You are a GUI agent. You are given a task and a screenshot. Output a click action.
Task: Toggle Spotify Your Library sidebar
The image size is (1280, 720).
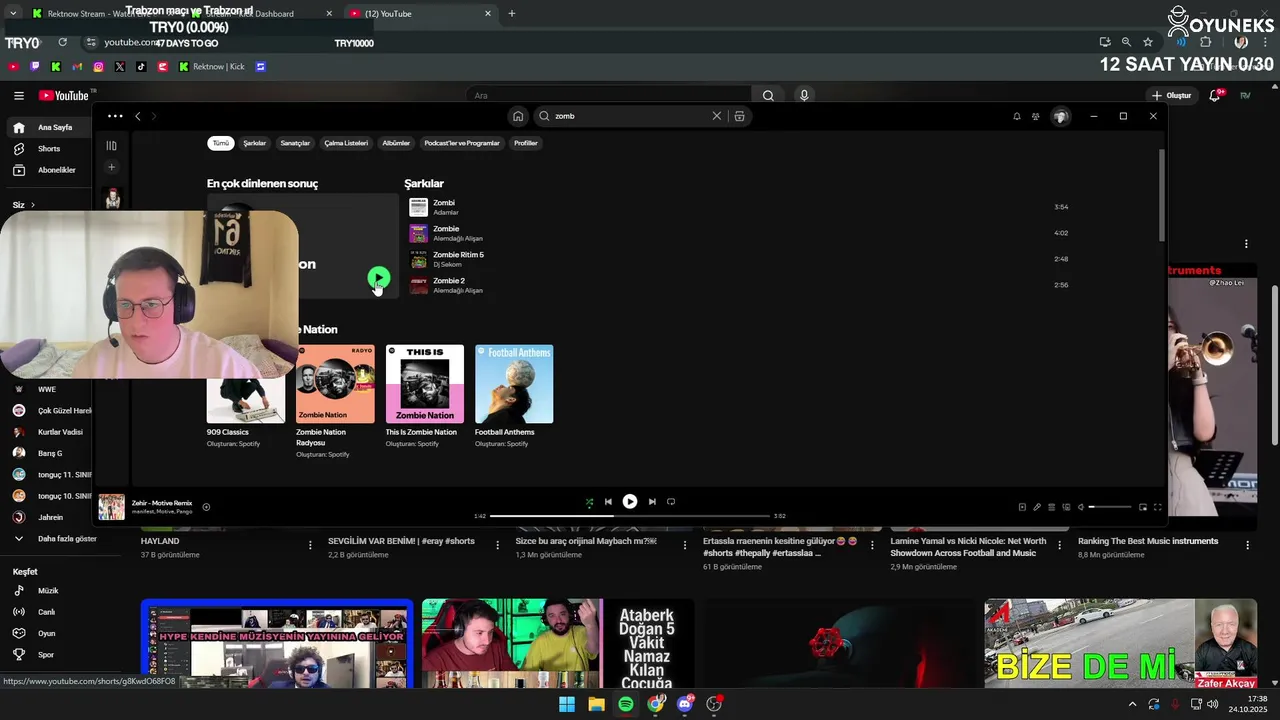[112, 146]
